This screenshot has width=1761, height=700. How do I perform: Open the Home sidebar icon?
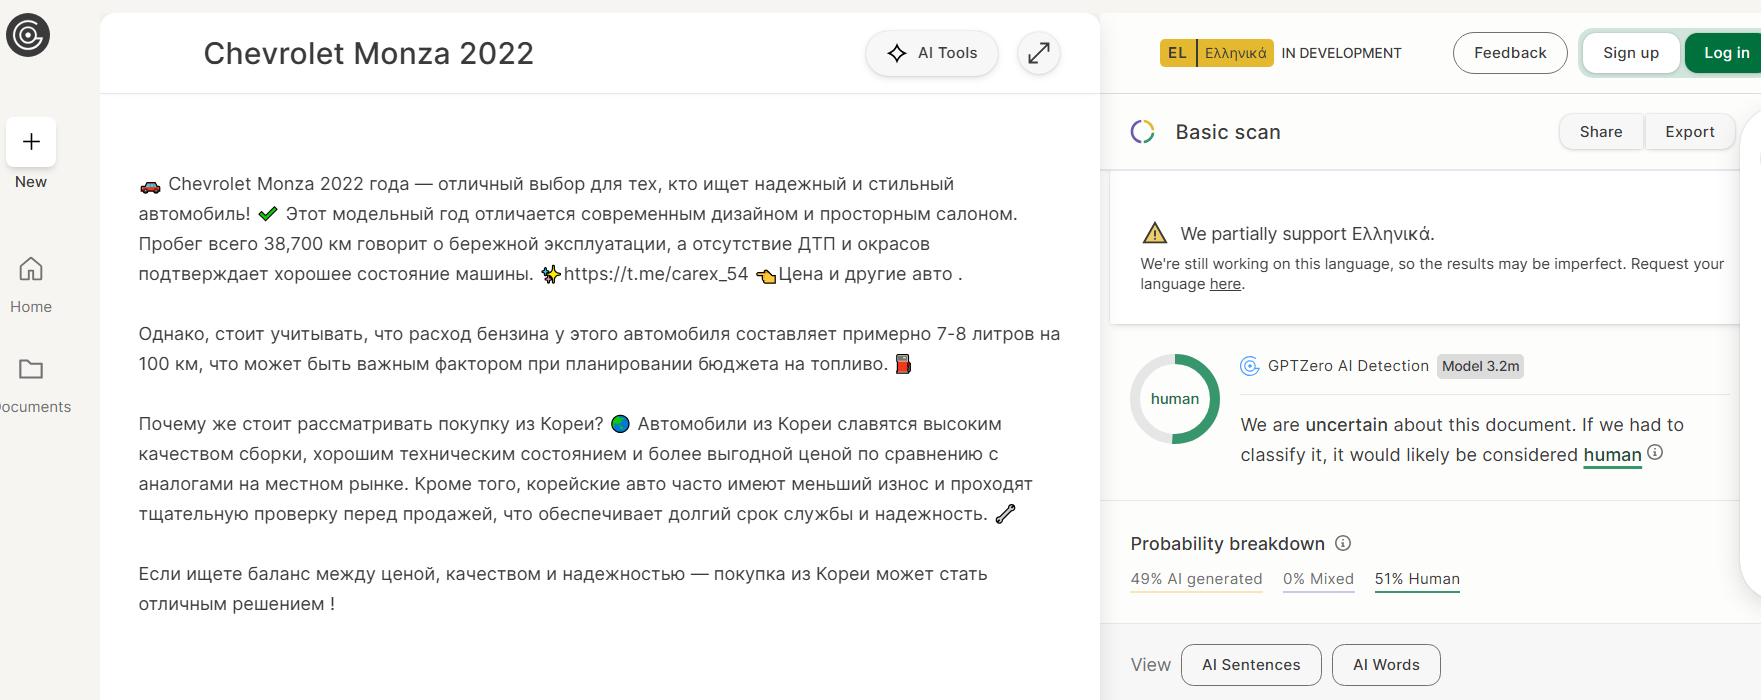point(31,269)
